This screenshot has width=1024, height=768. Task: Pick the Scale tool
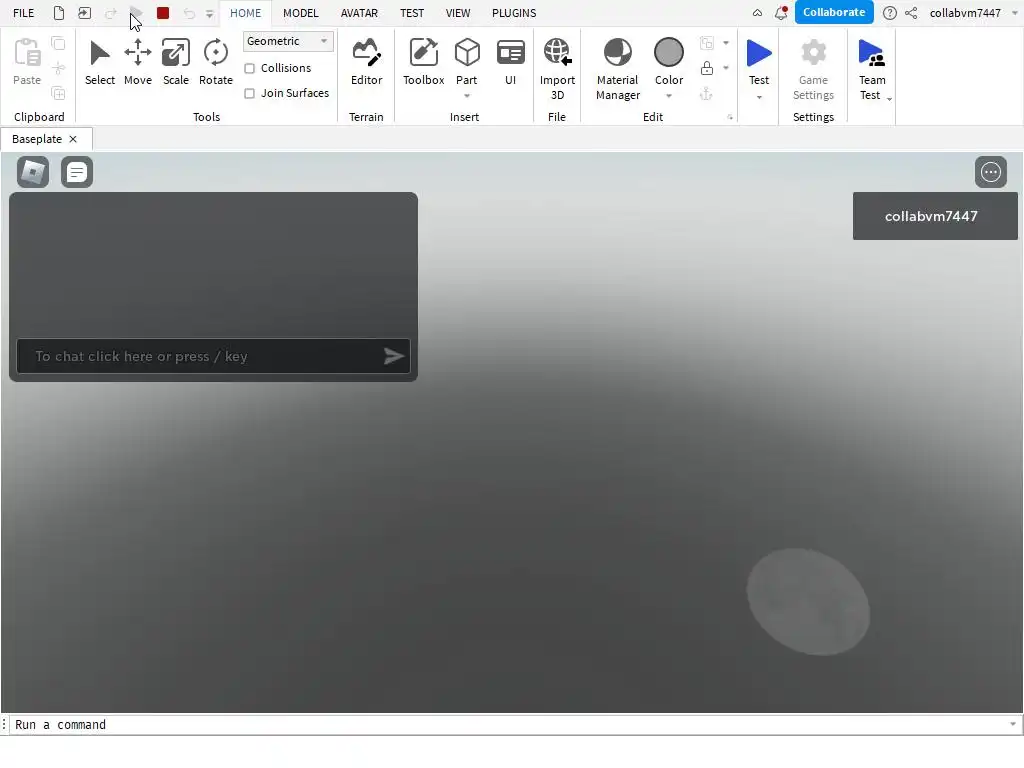point(176,63)
